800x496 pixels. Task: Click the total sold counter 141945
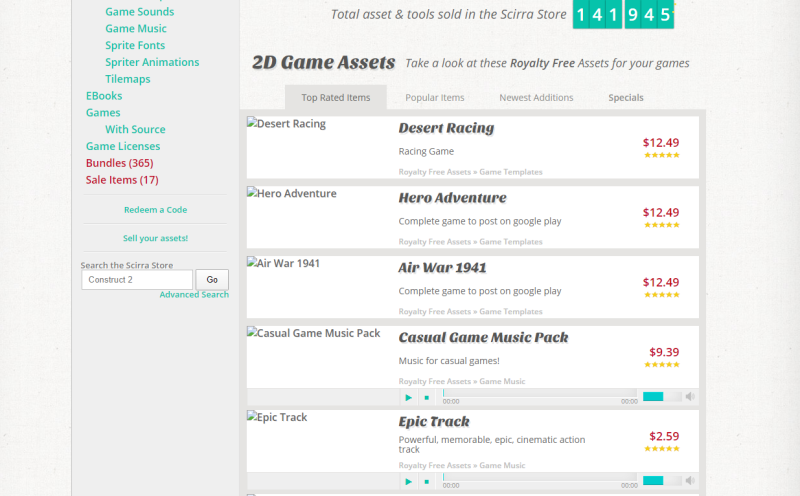coord(623,14)
